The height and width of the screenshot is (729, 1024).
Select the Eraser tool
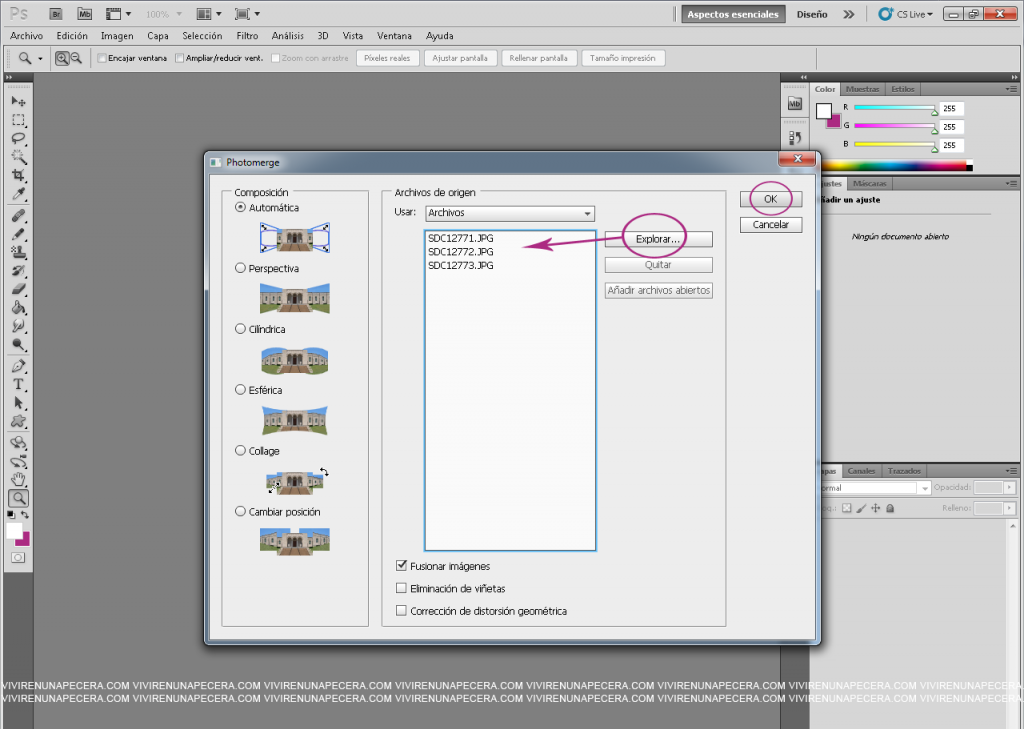pyautogui.click(x=18, y=289)
